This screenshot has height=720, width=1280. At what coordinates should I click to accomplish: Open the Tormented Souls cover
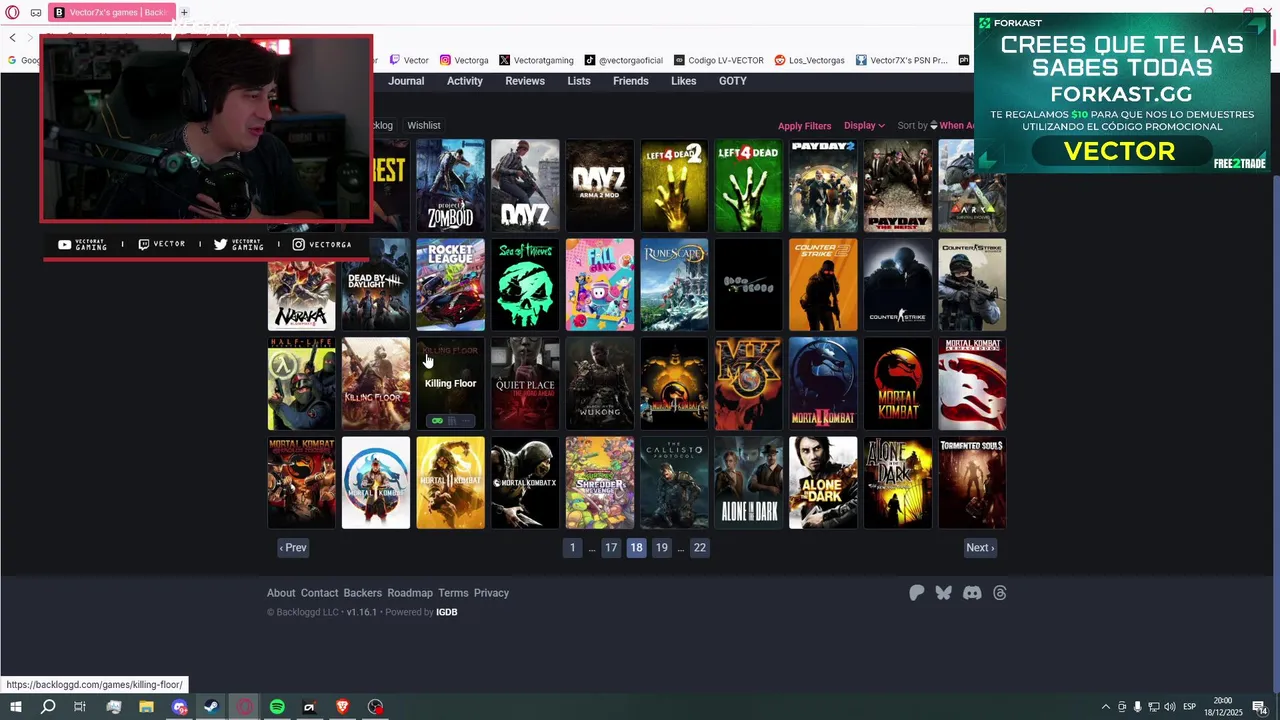click(x=972, y=483)
